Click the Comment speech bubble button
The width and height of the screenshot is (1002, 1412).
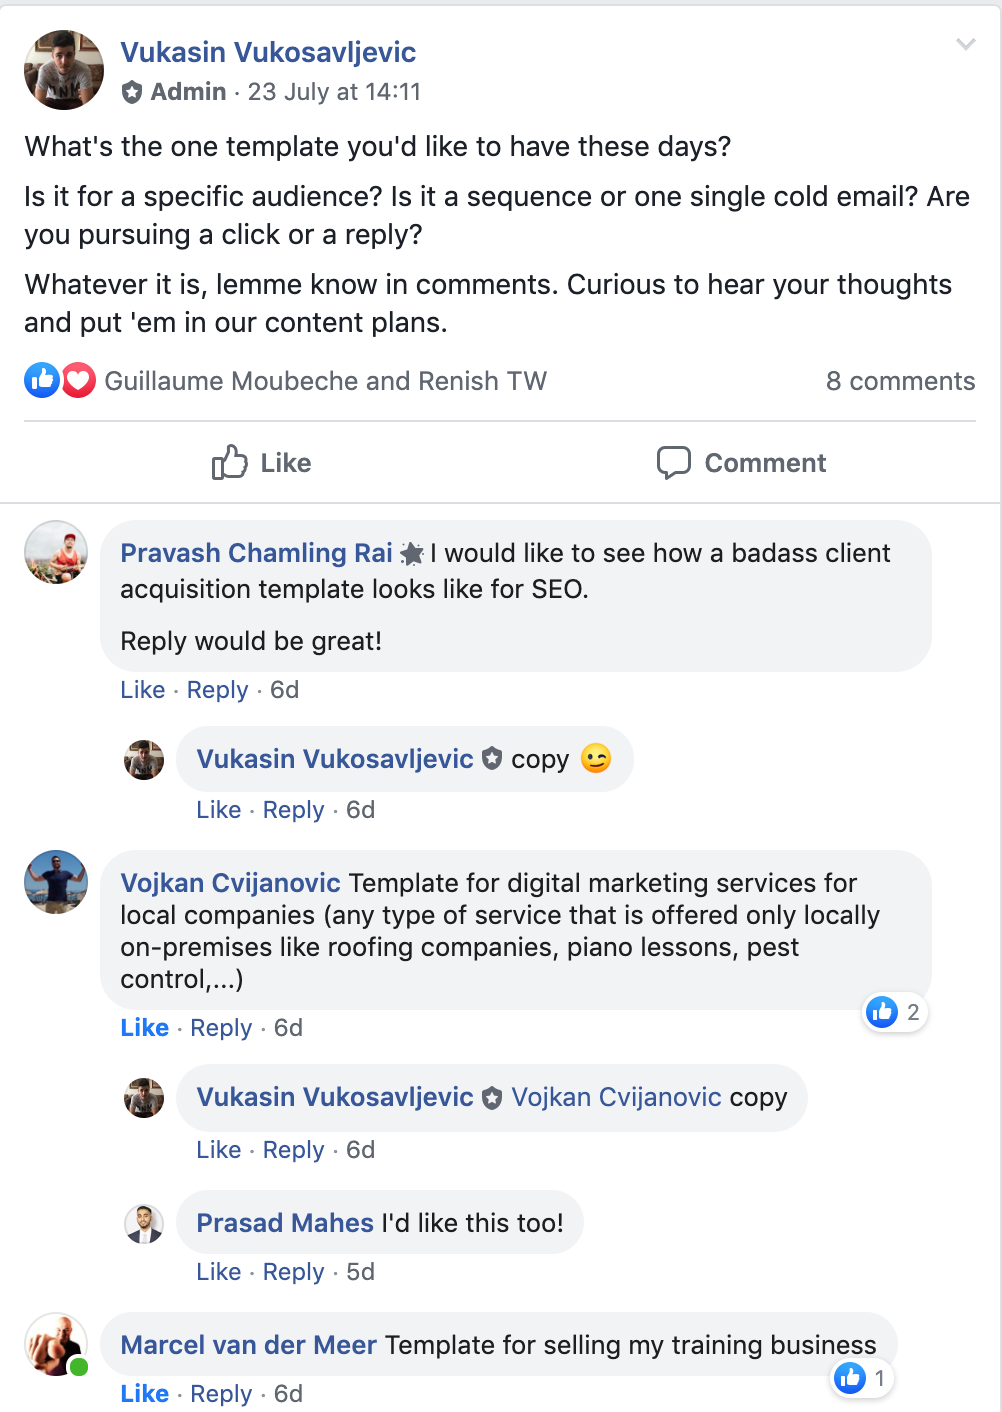pos(741,463)
